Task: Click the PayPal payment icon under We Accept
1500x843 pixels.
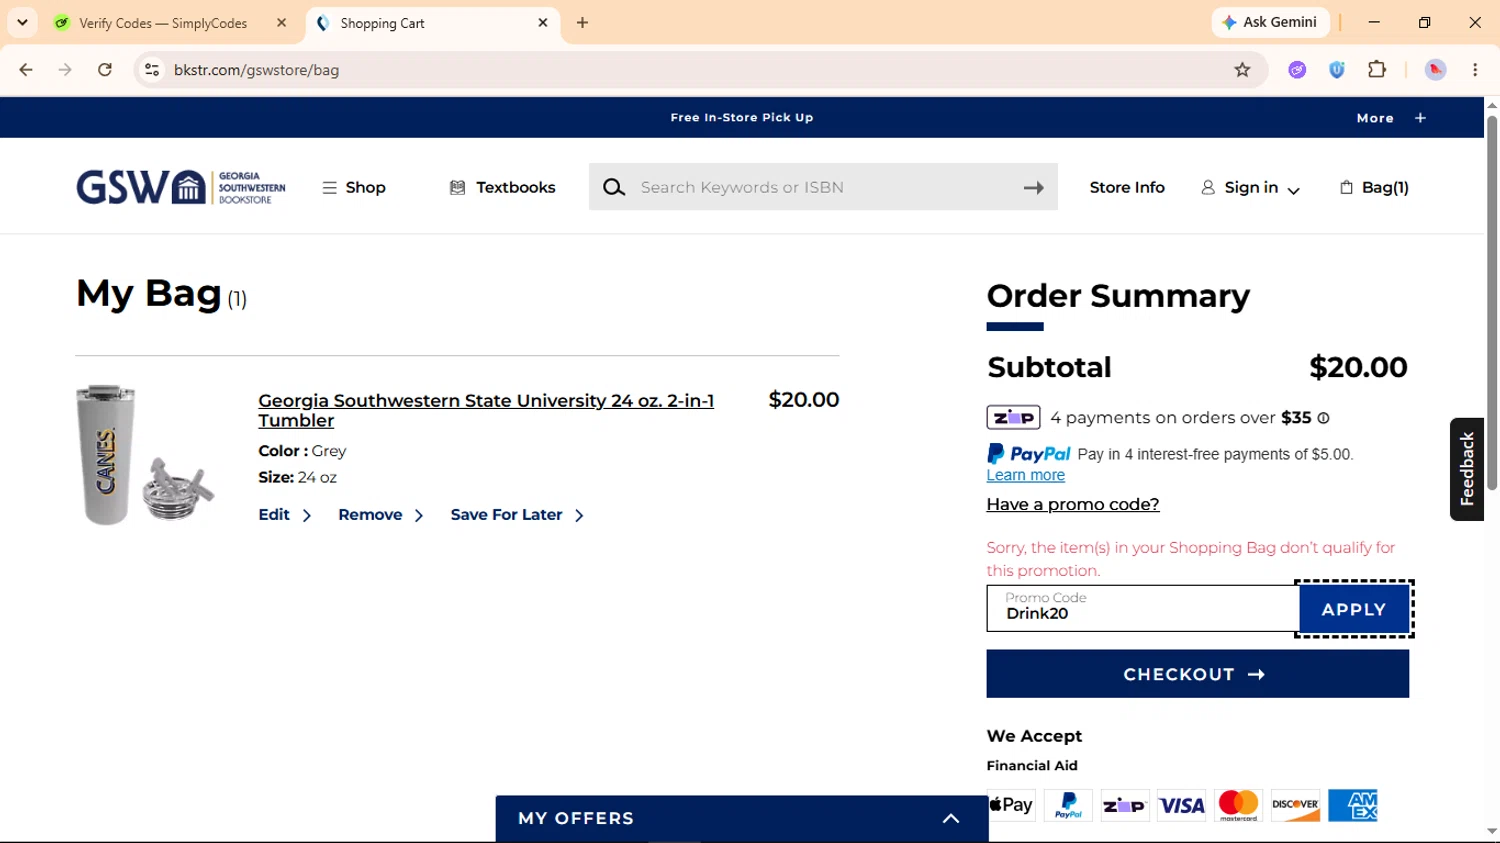Action: click(1068, 805)
